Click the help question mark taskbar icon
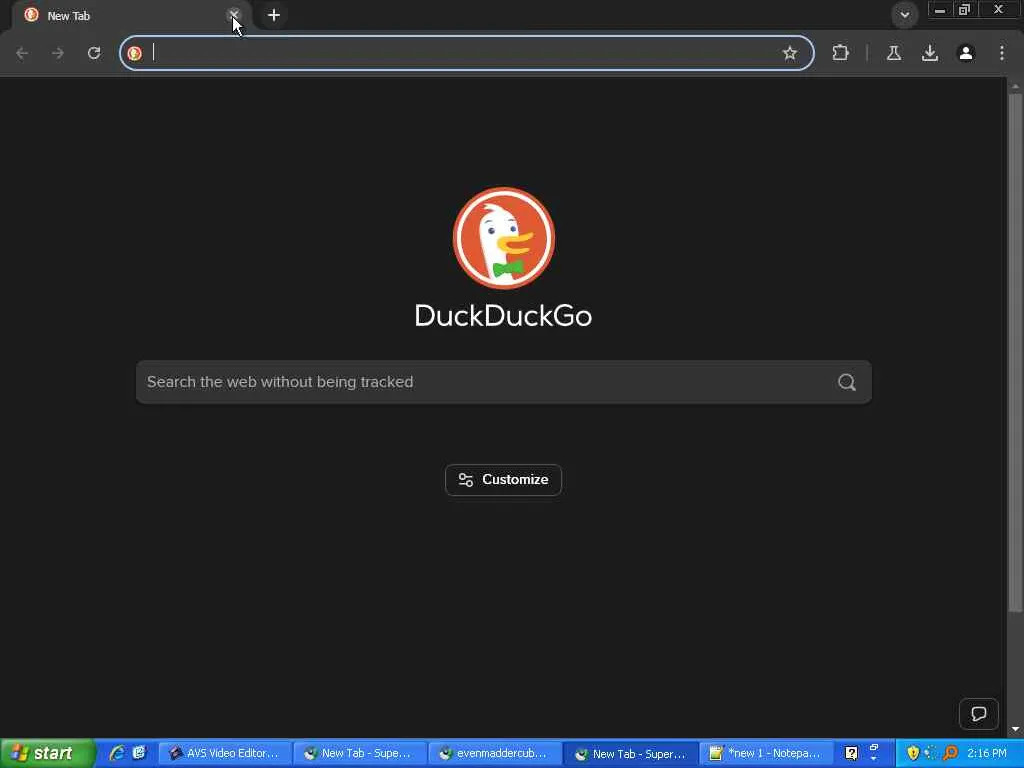 click(851, 754)
